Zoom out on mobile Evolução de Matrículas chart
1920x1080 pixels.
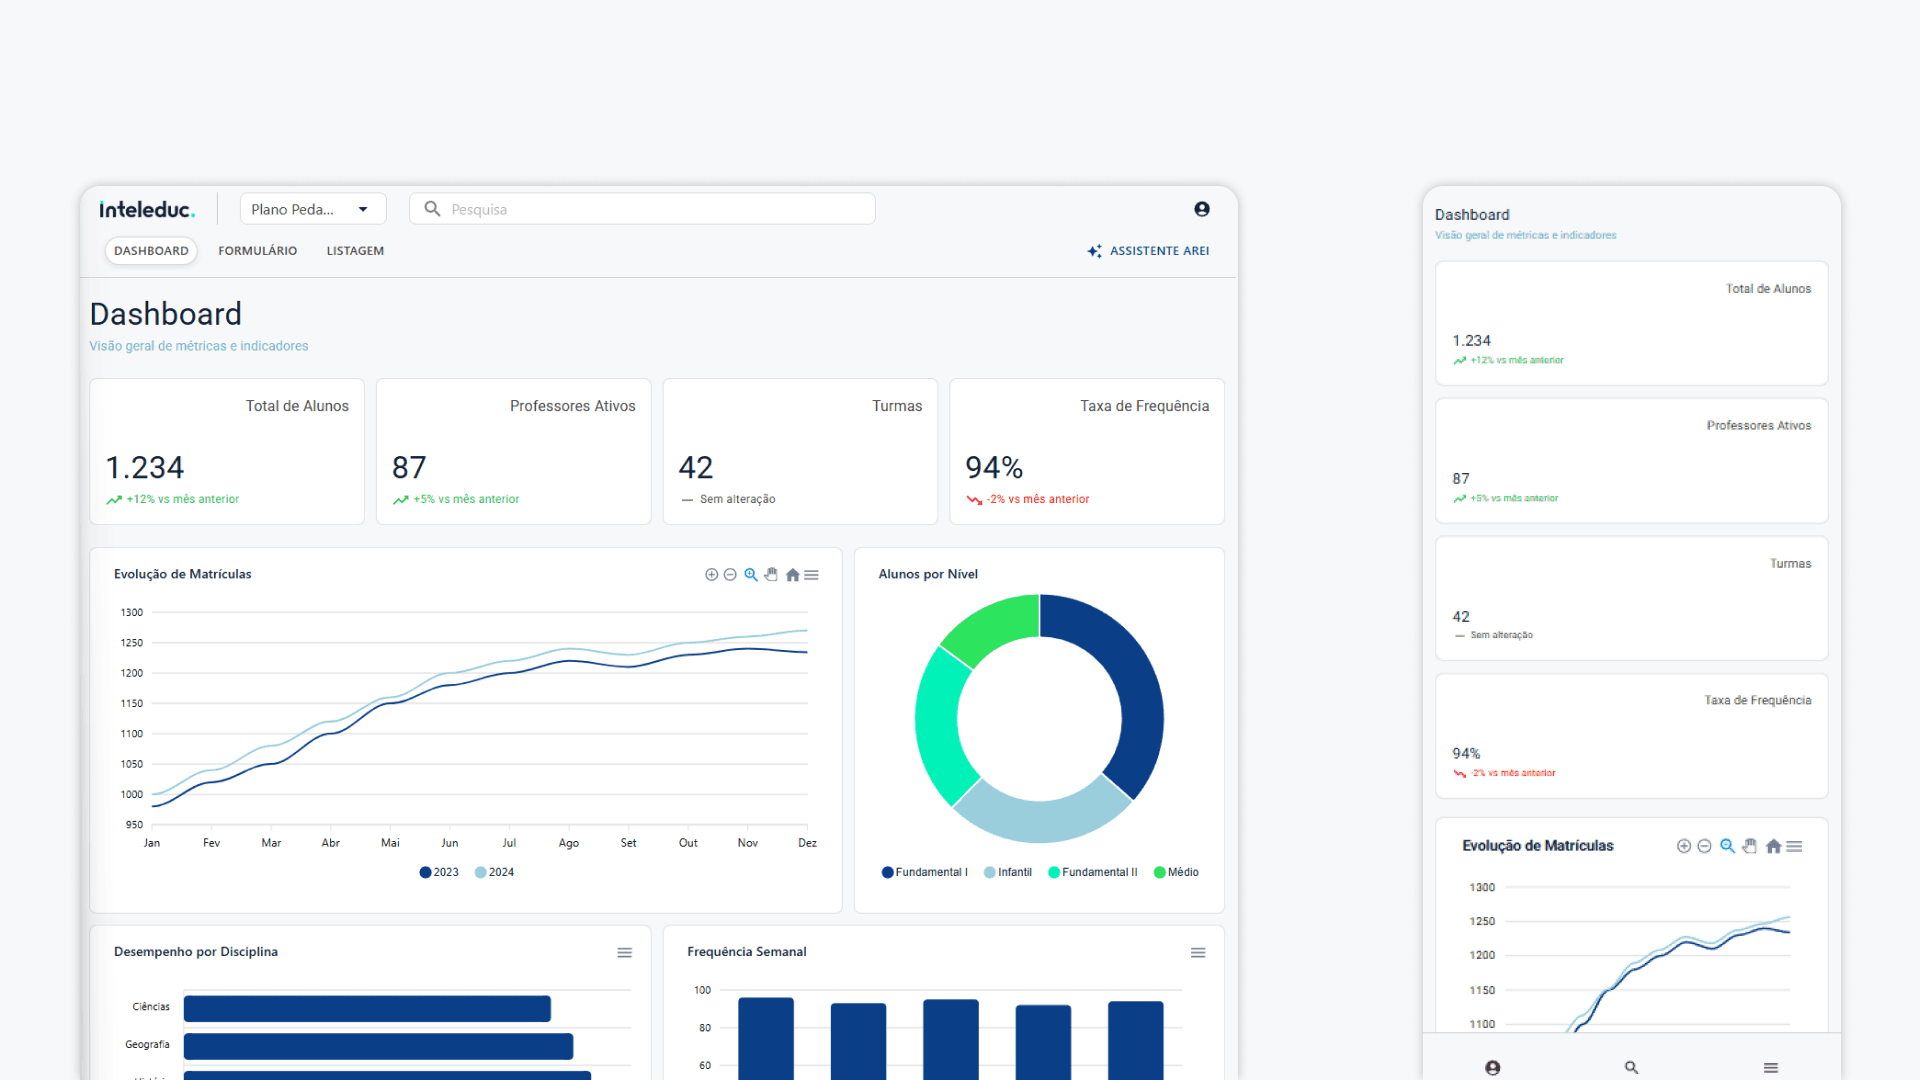(x=1705, y=846)
